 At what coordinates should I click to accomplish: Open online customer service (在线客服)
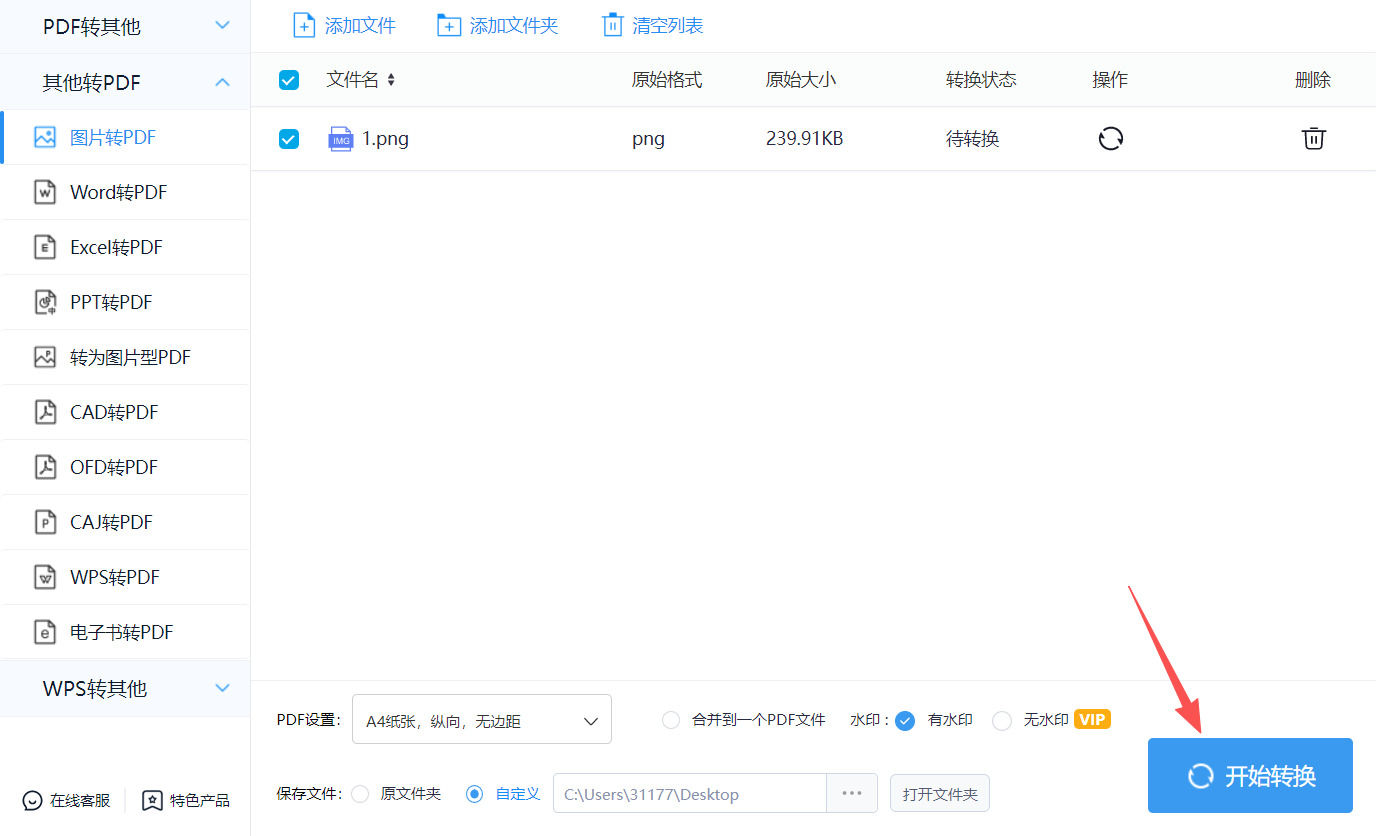[x=67, y=800]
